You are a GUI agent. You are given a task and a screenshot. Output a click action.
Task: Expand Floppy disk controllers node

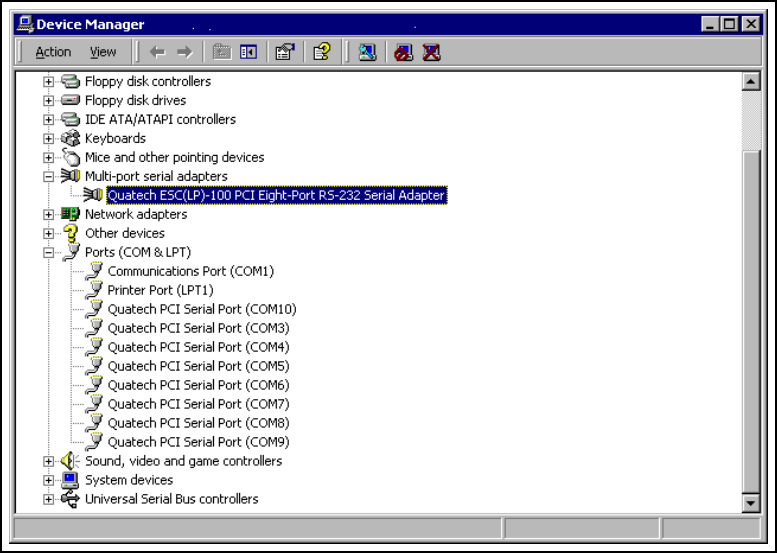[x=48, y=81]
